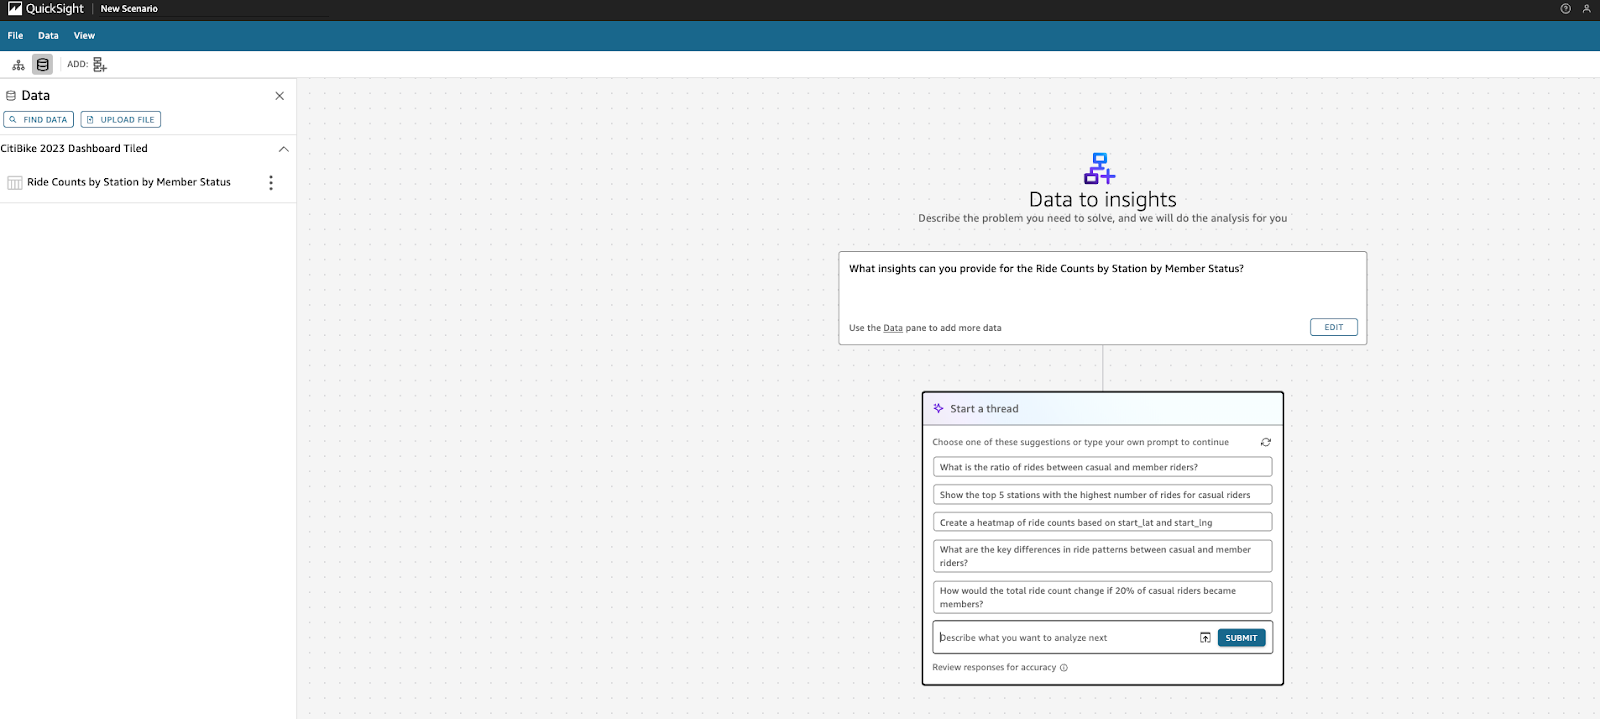Close the Data pane
This screenshot has height=719, width=1600.
(x=279, y=96)
